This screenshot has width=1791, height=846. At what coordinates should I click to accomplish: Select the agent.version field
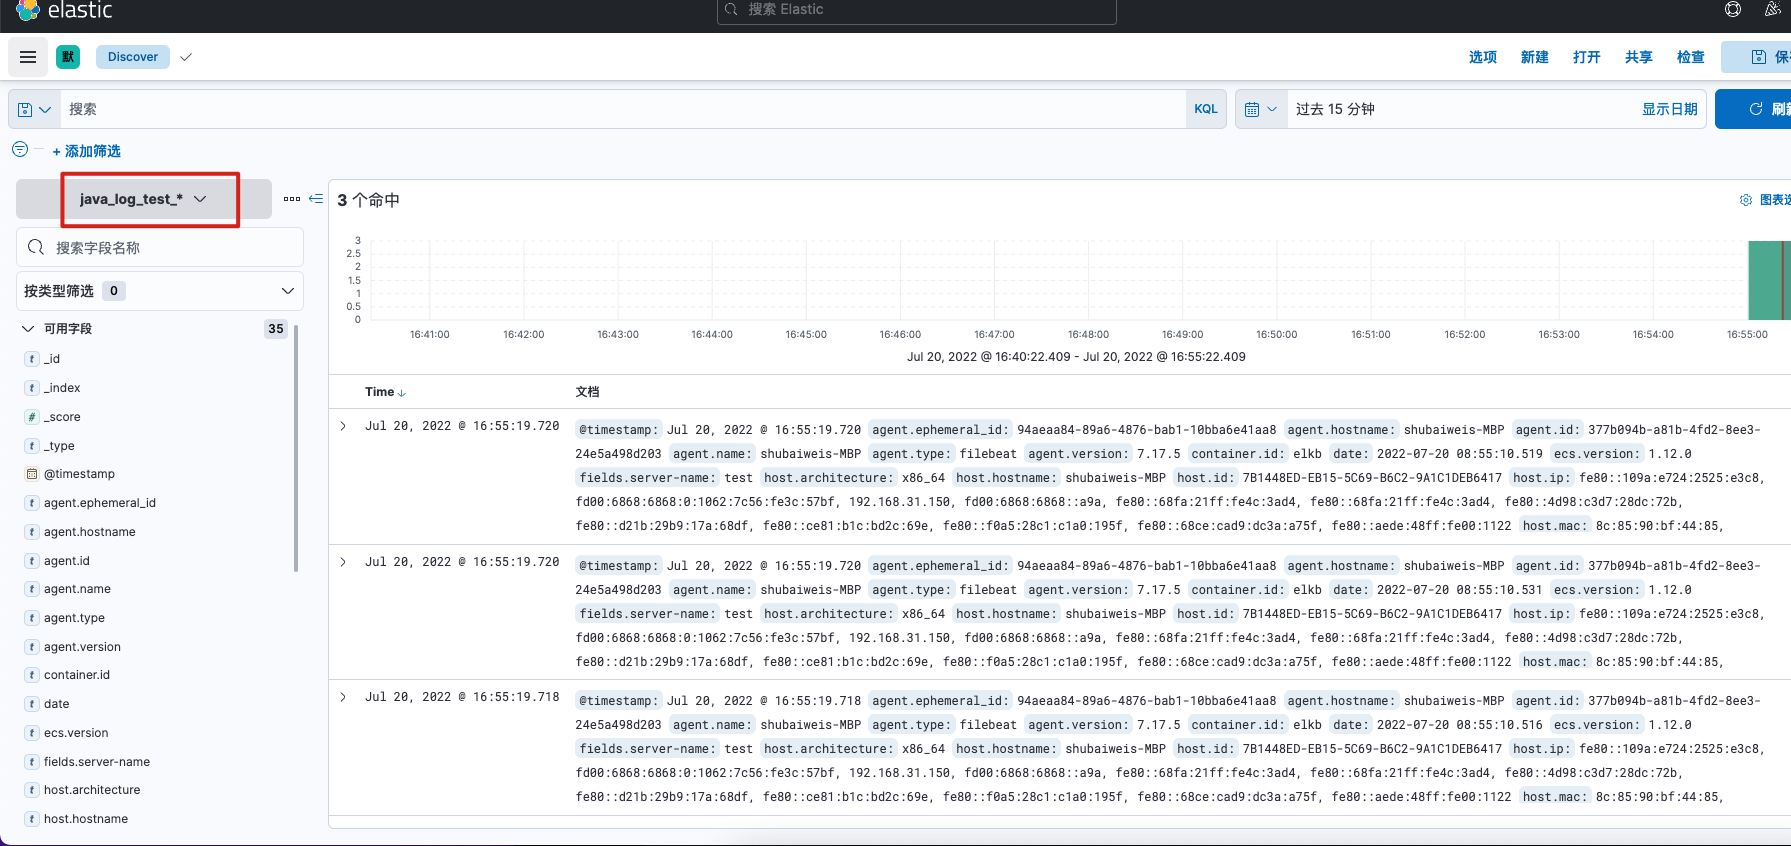coord(82,647)
